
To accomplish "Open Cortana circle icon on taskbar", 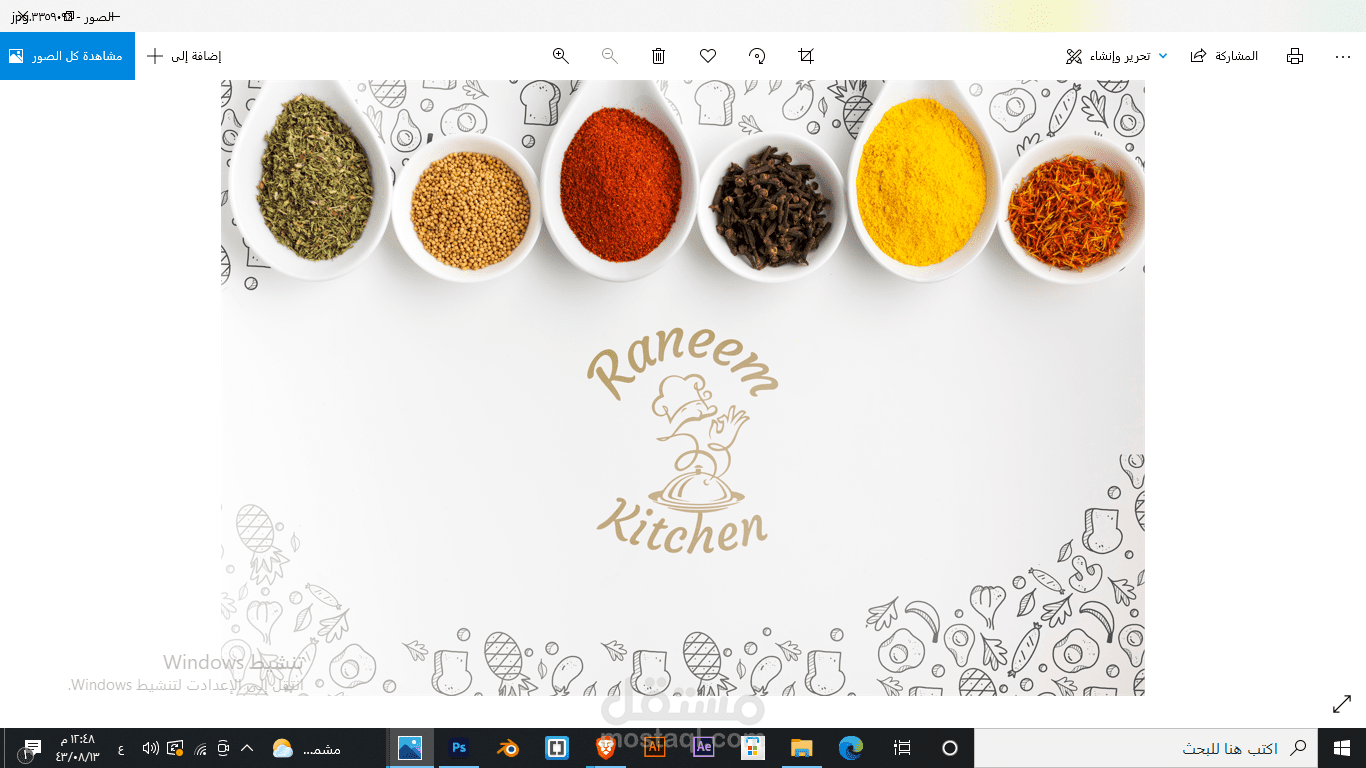I will point(950,748).
